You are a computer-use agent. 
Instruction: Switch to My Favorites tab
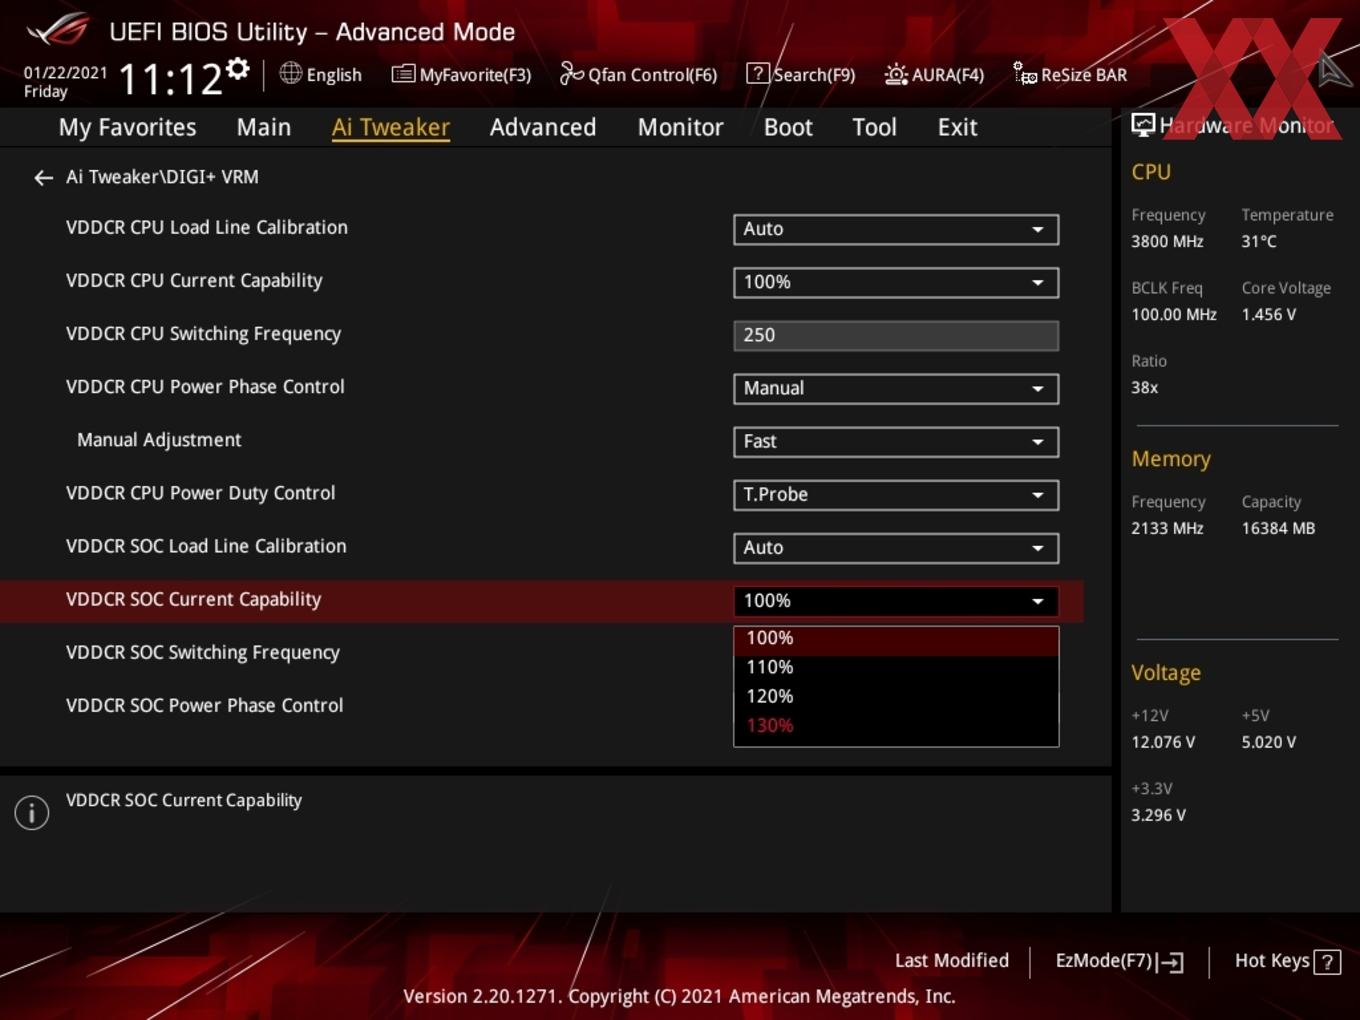127,127
